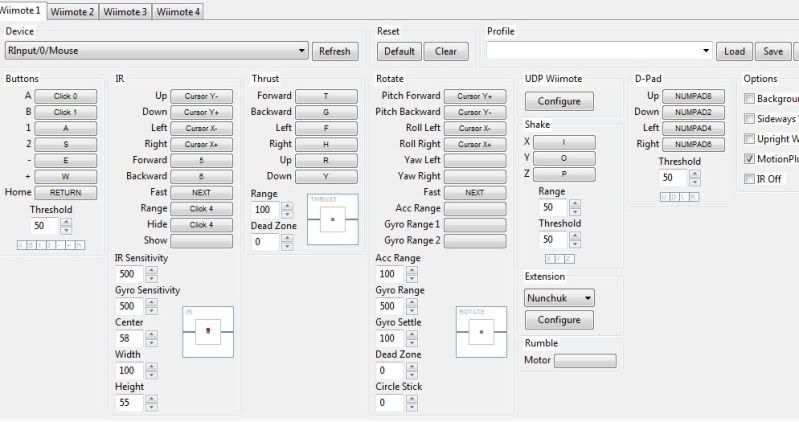
Task: Configure the Nunchuk extension
Action: click(559, 320)
